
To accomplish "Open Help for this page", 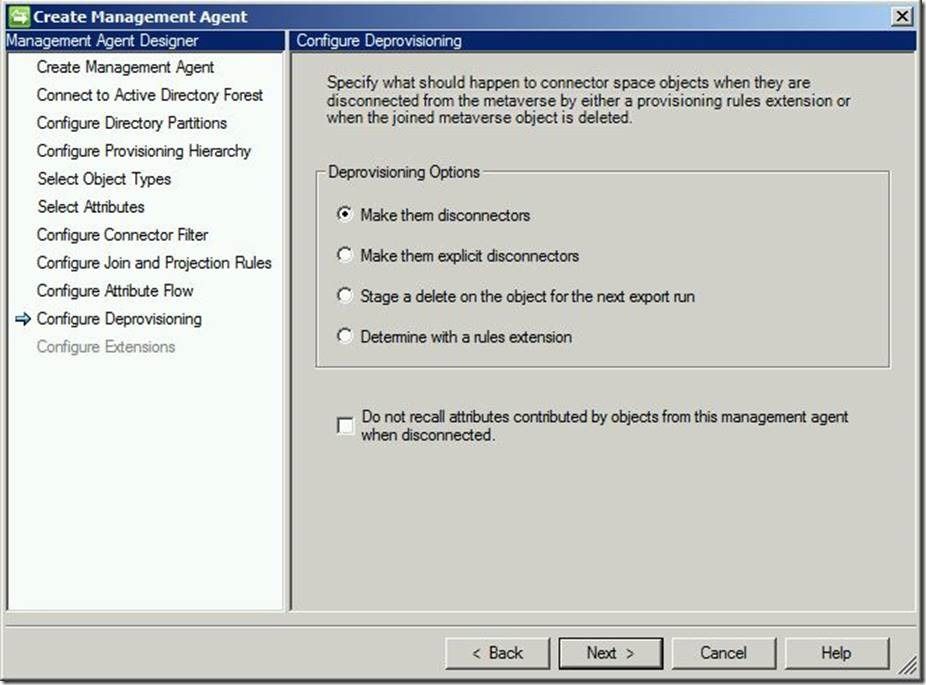I will (836, 653).
